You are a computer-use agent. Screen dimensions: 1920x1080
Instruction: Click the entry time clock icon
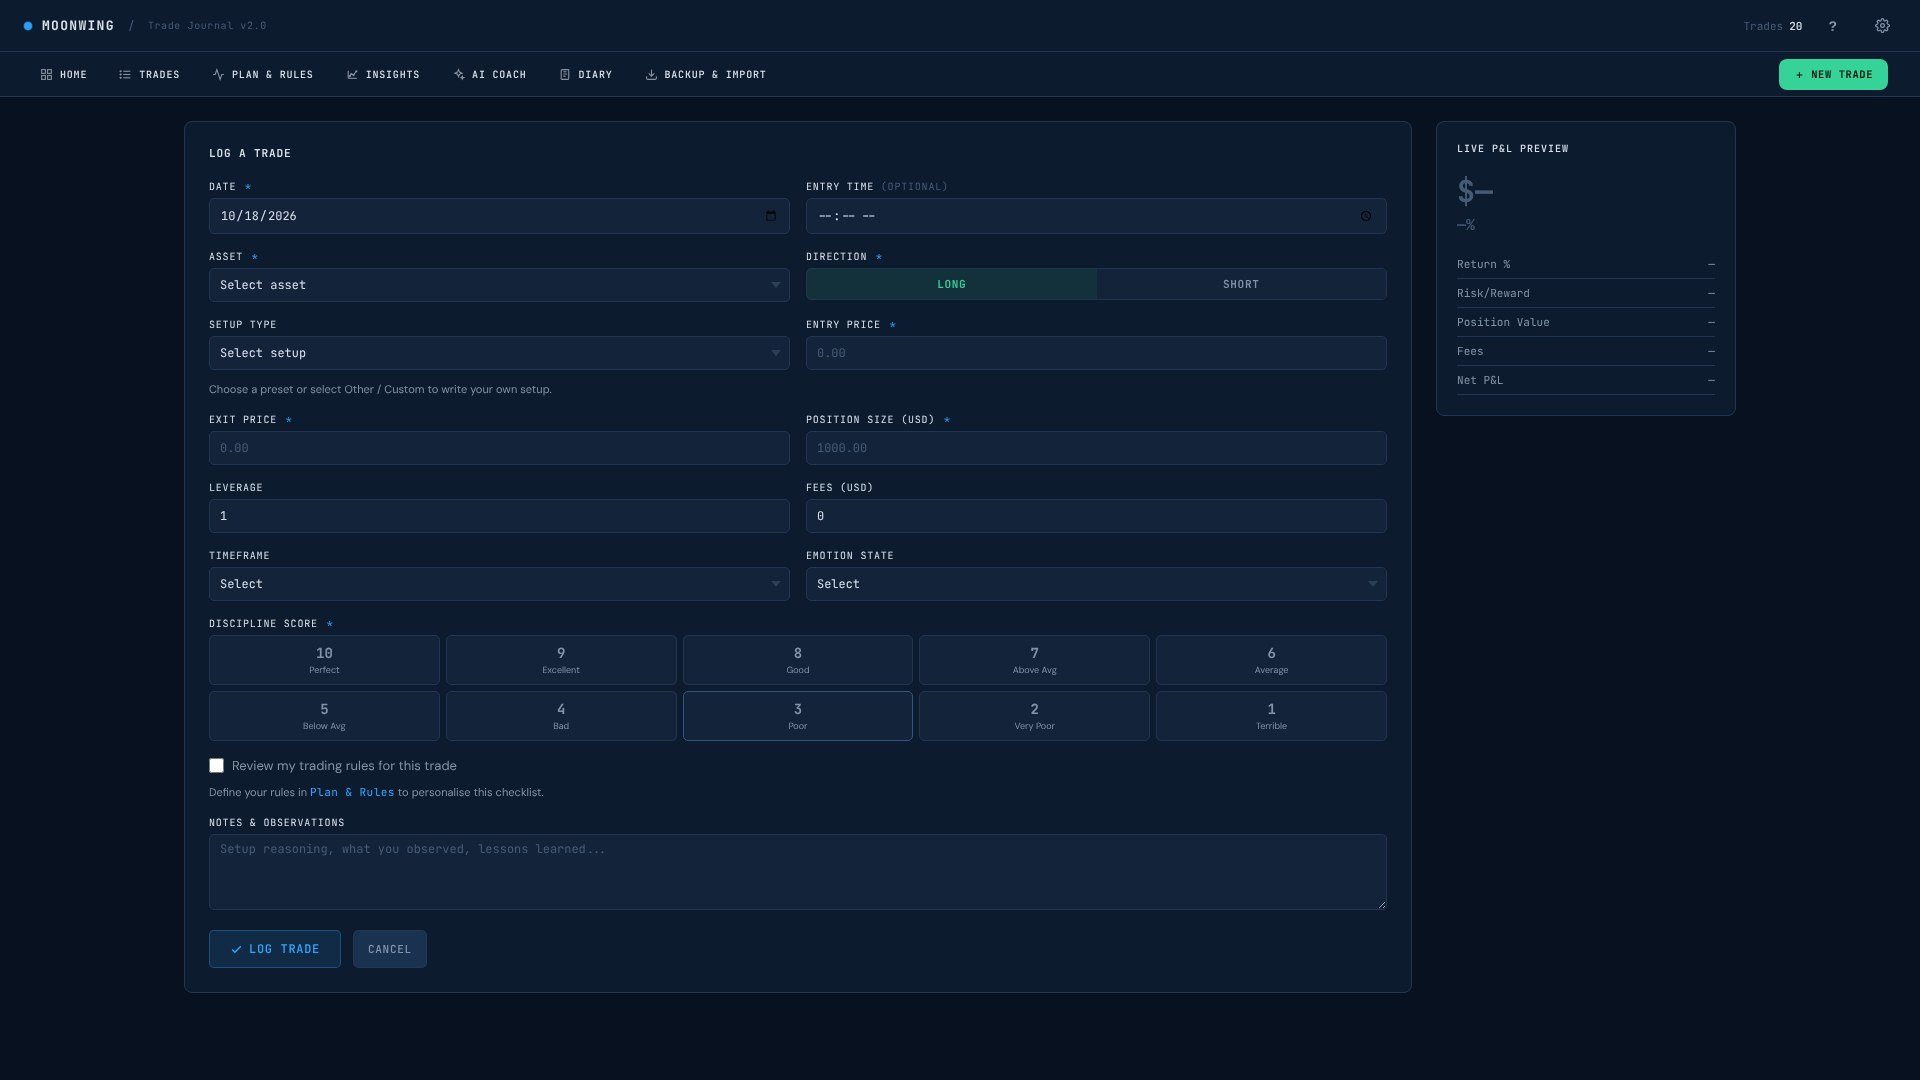[1366, 216]
